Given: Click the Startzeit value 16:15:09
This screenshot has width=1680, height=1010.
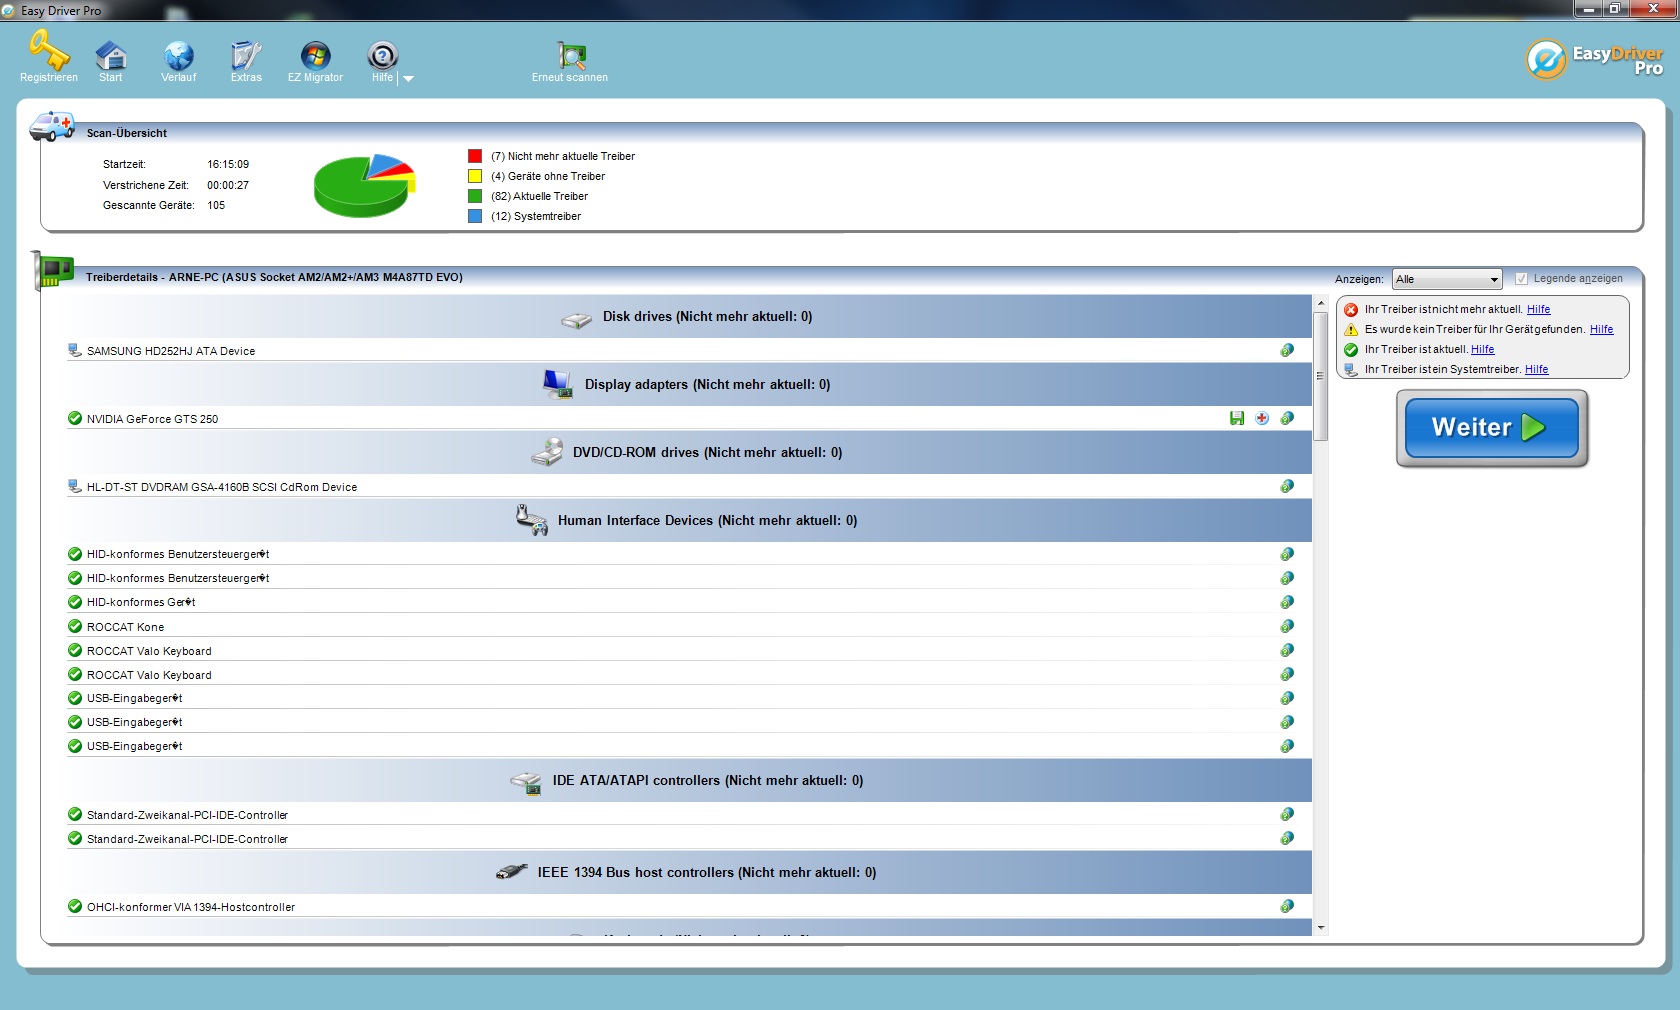Looking at the screenshot, I should [x=228, y=164].
